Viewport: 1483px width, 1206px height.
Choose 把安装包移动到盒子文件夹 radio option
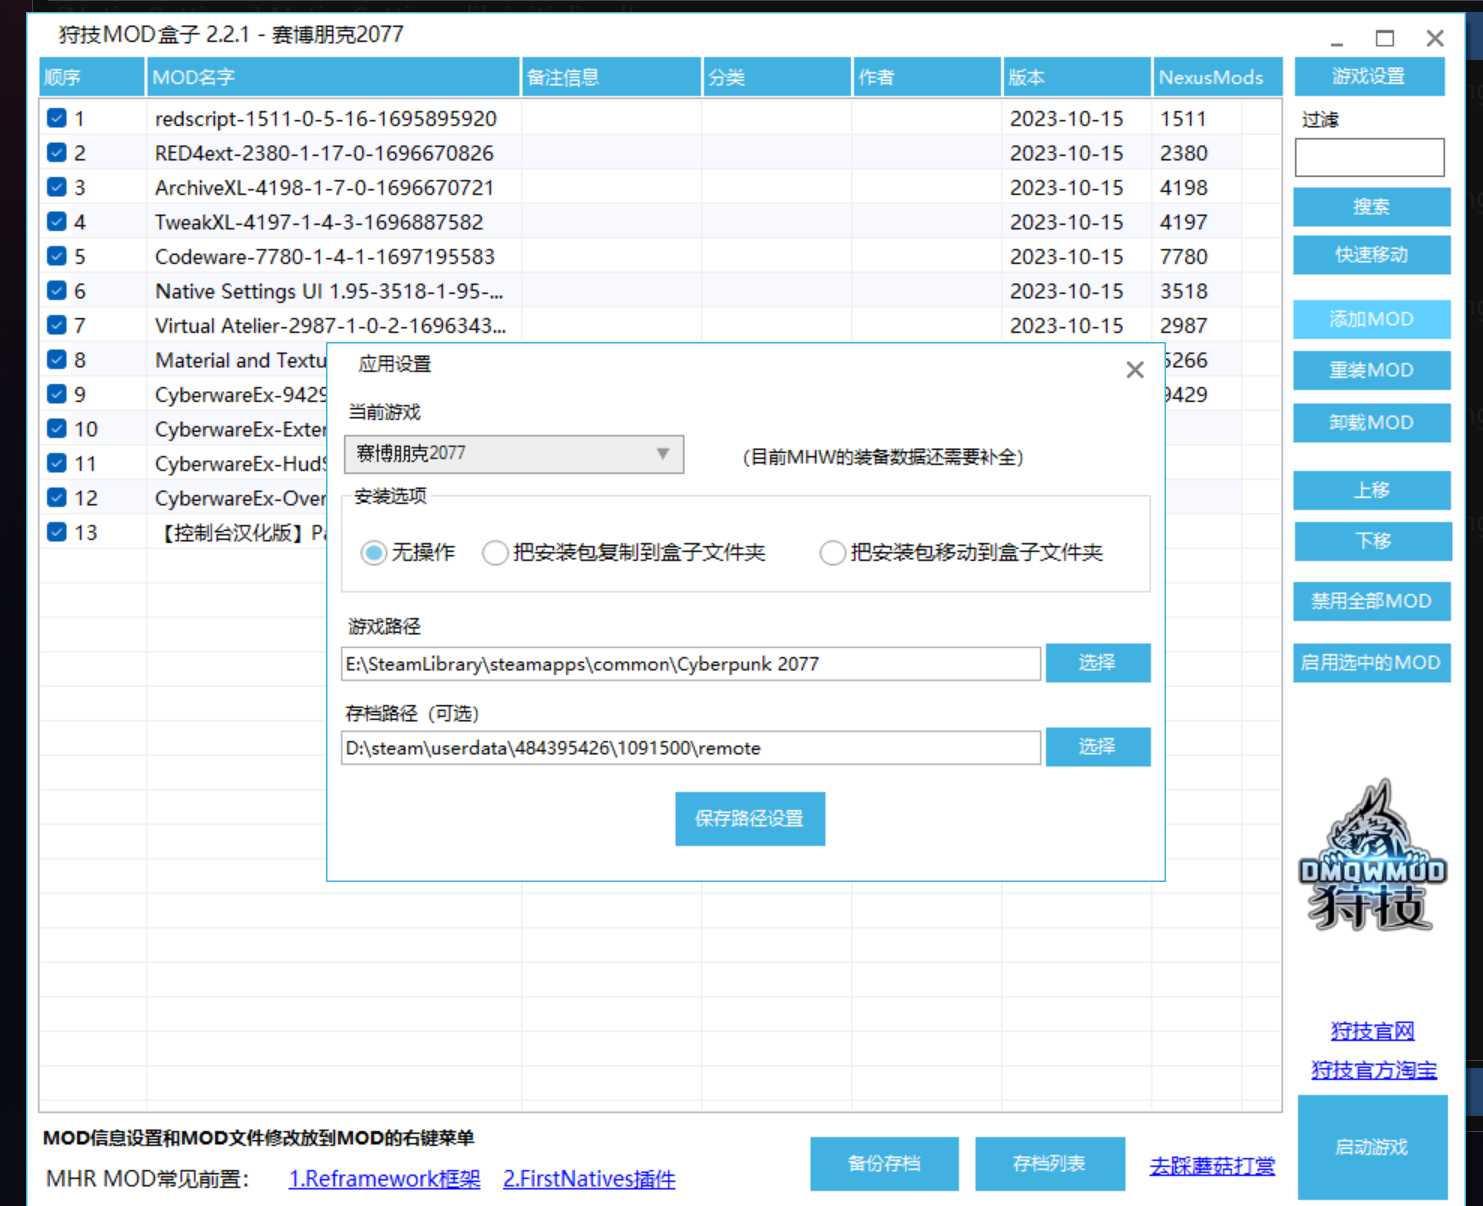pos(832,553)
